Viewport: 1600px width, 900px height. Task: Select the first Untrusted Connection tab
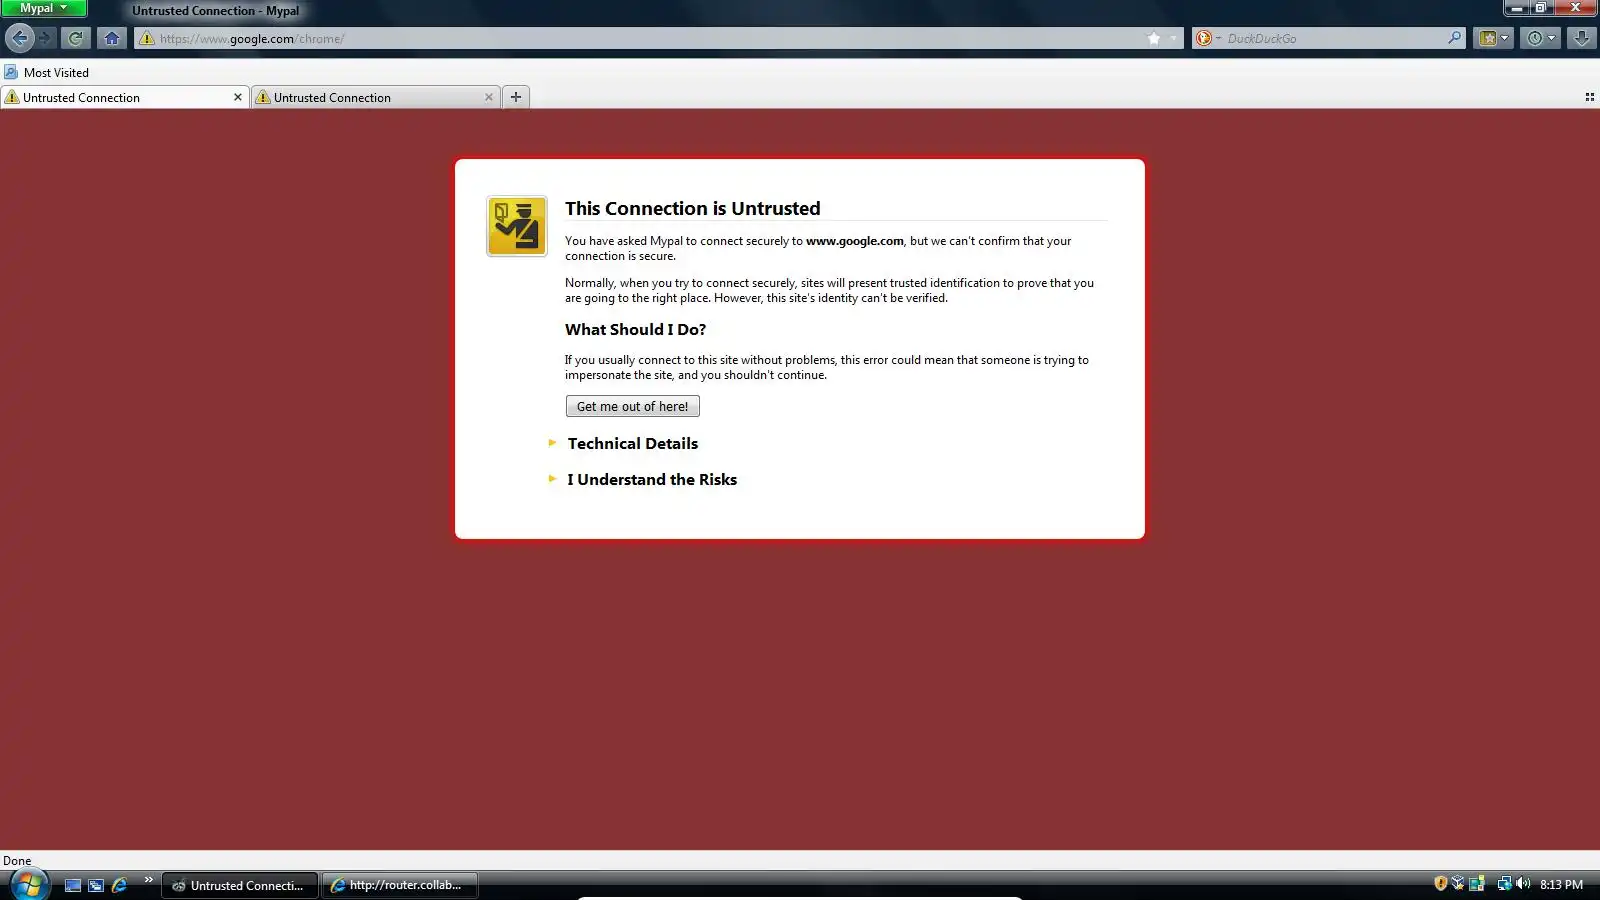point(124,97)
